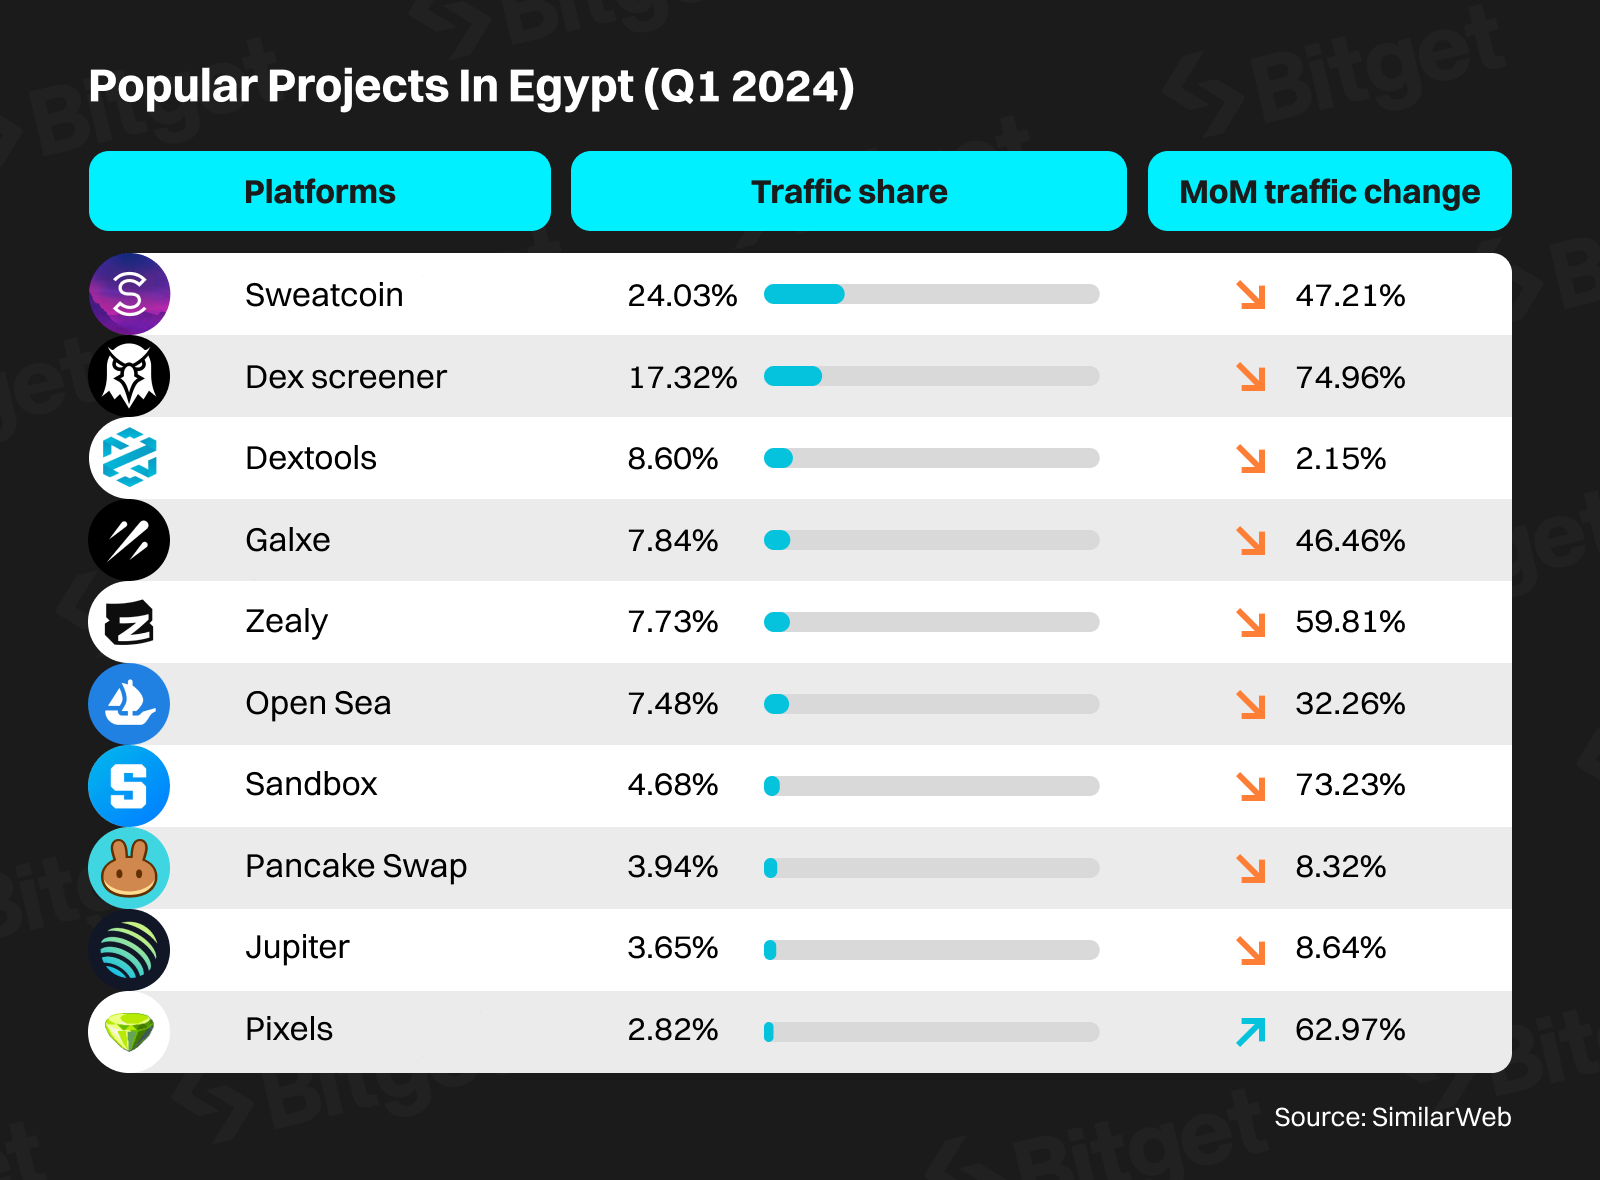Select the Pancake Swap bunny logo
The image size is (1600, 1180).
(x=129, y=868)
